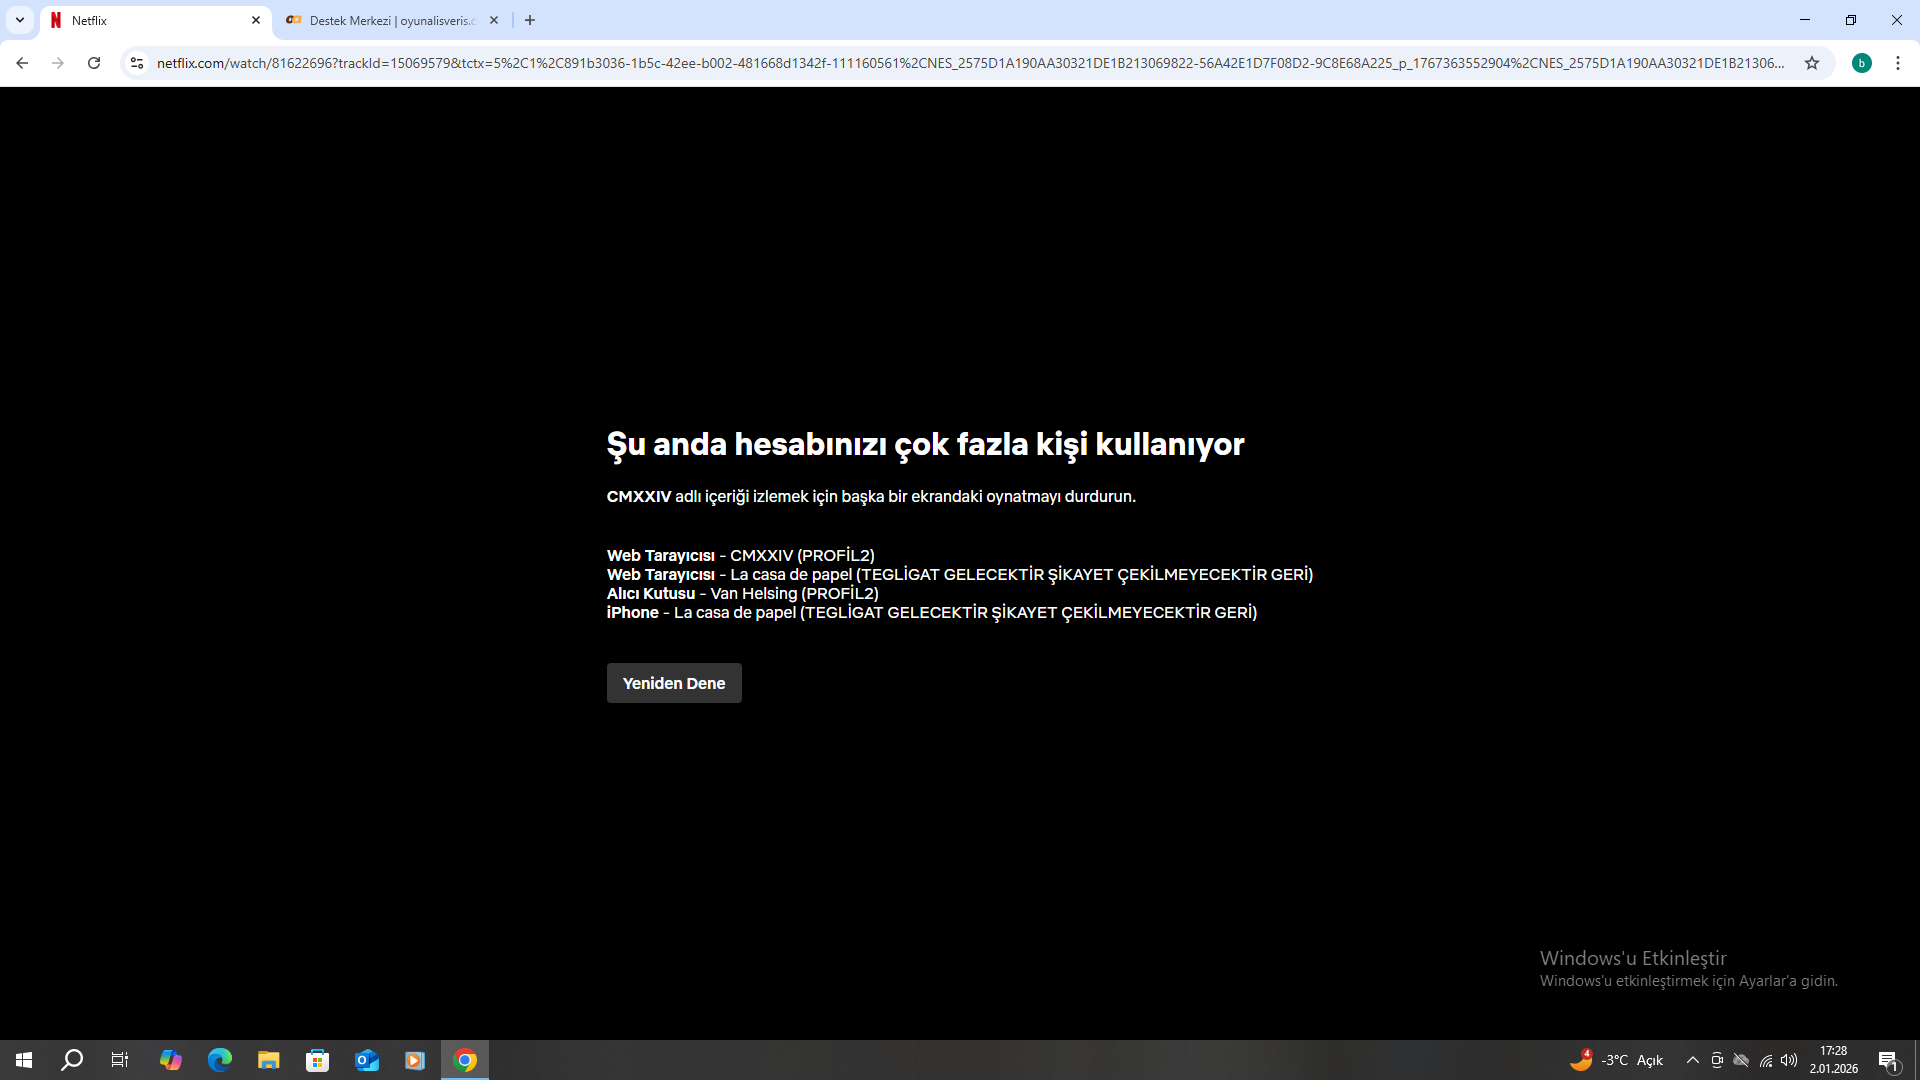Open weather widget showing -3°C Açık
The width and height of the screenshot is (1920, 1080).
[1617, 1060]
